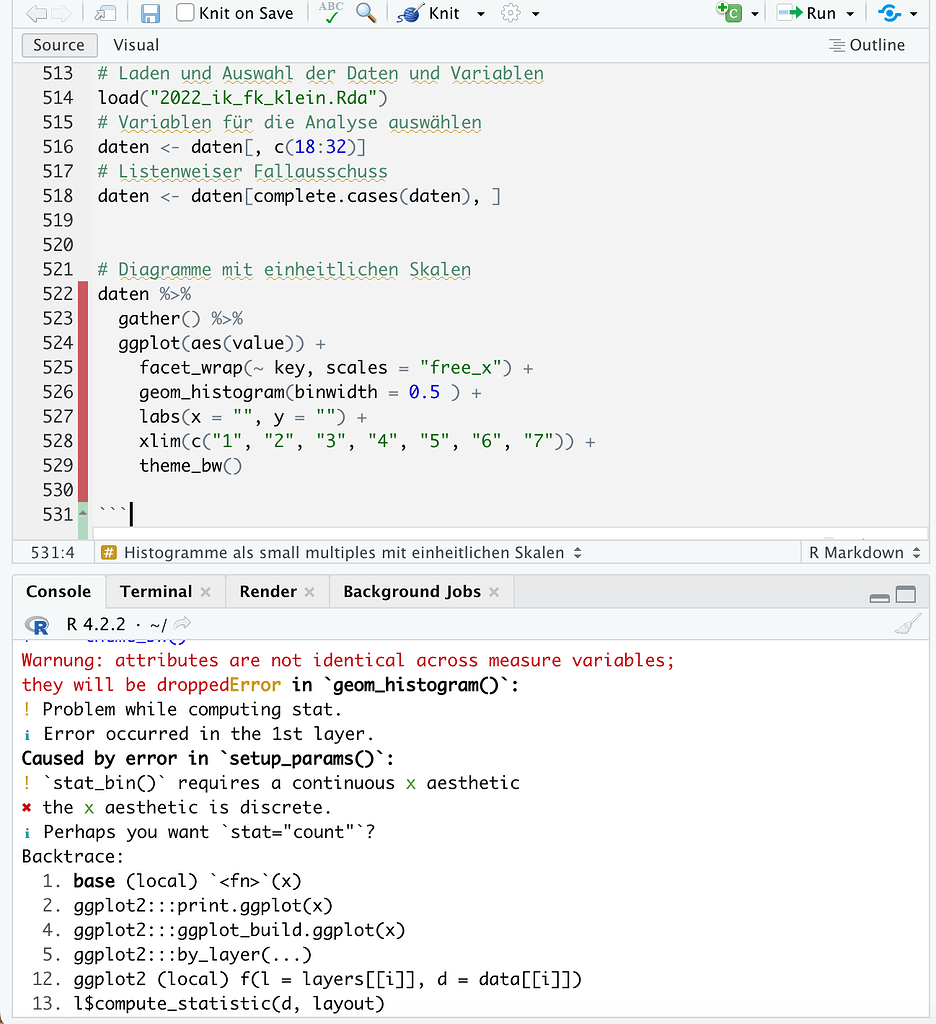Open the R Markdown file type selector
936x1024 pixels.
pyautogui.click(x=864, y=552)
